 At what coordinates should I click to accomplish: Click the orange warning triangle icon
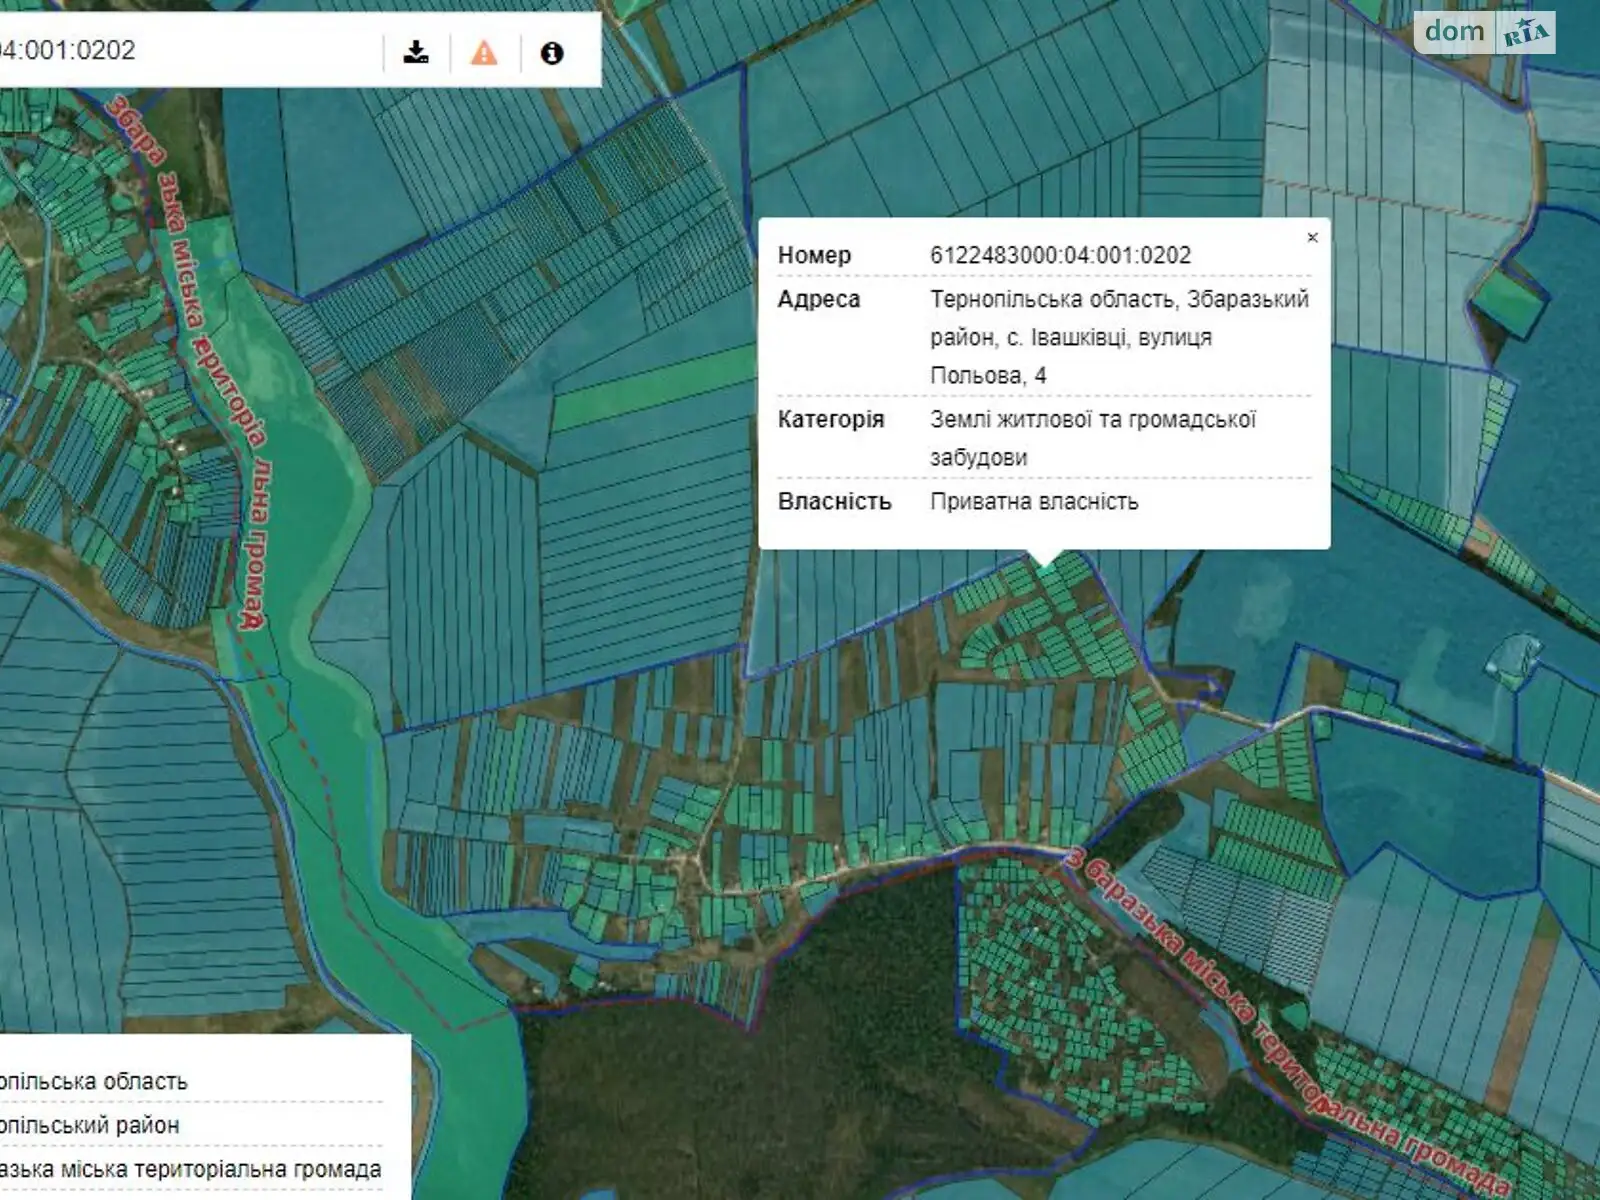coord(484,52)
